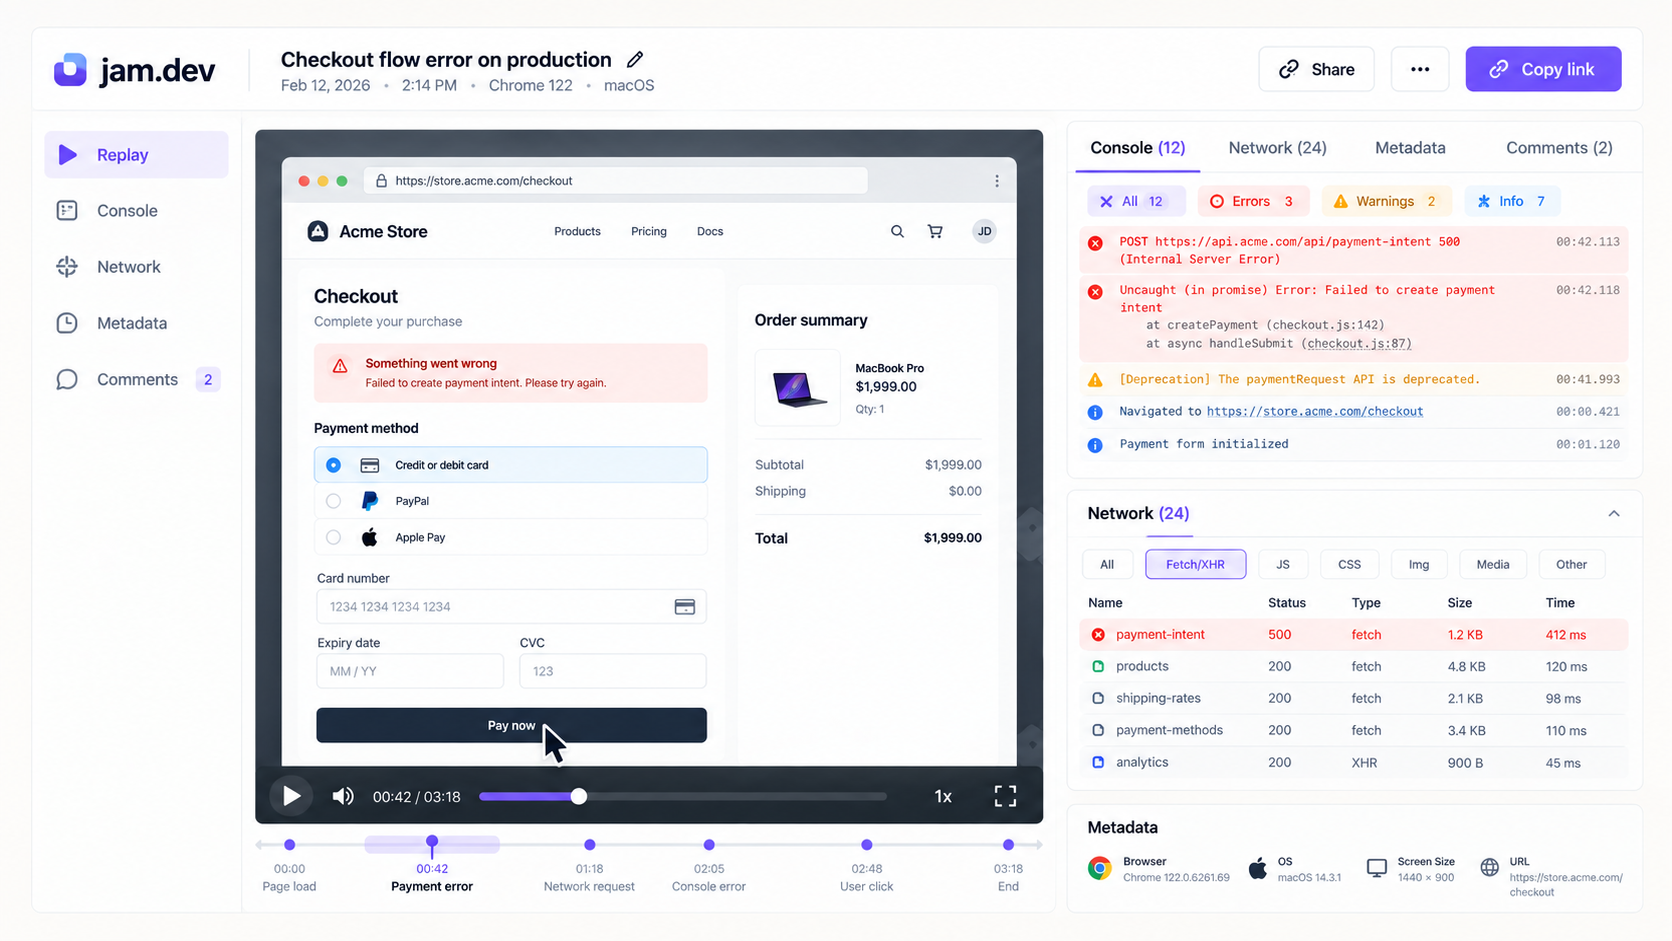Click the jam.dev logo

pyautogui.click(x=134, y=70)
